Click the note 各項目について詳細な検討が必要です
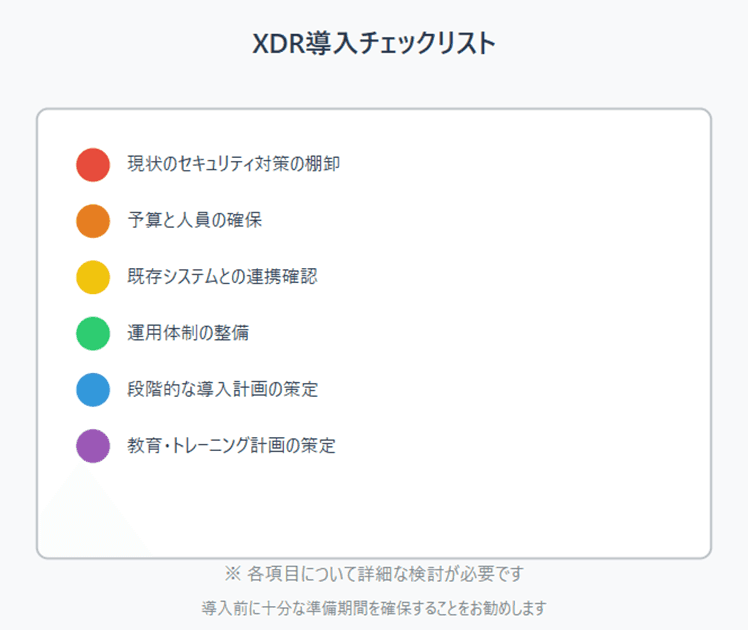Screen dimensions: 748x630 click(x=385, y=574)
